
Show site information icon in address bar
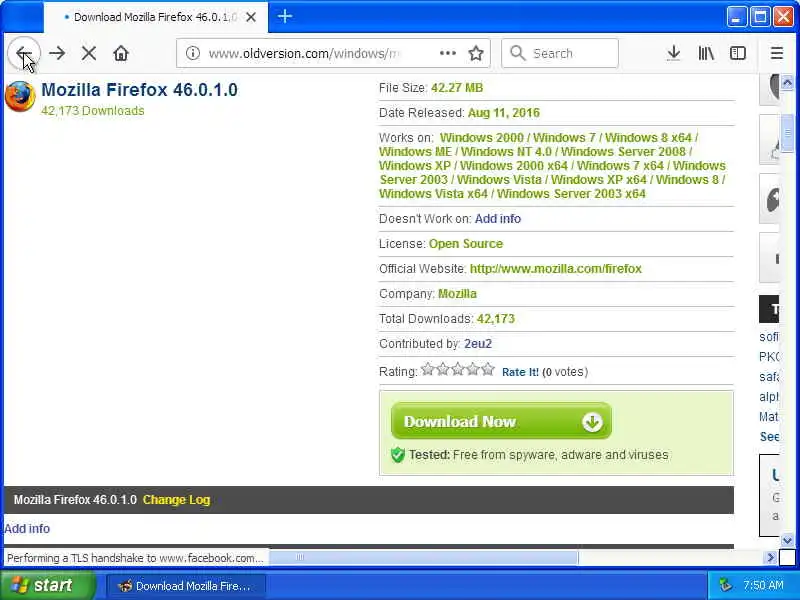click(192, 53)
